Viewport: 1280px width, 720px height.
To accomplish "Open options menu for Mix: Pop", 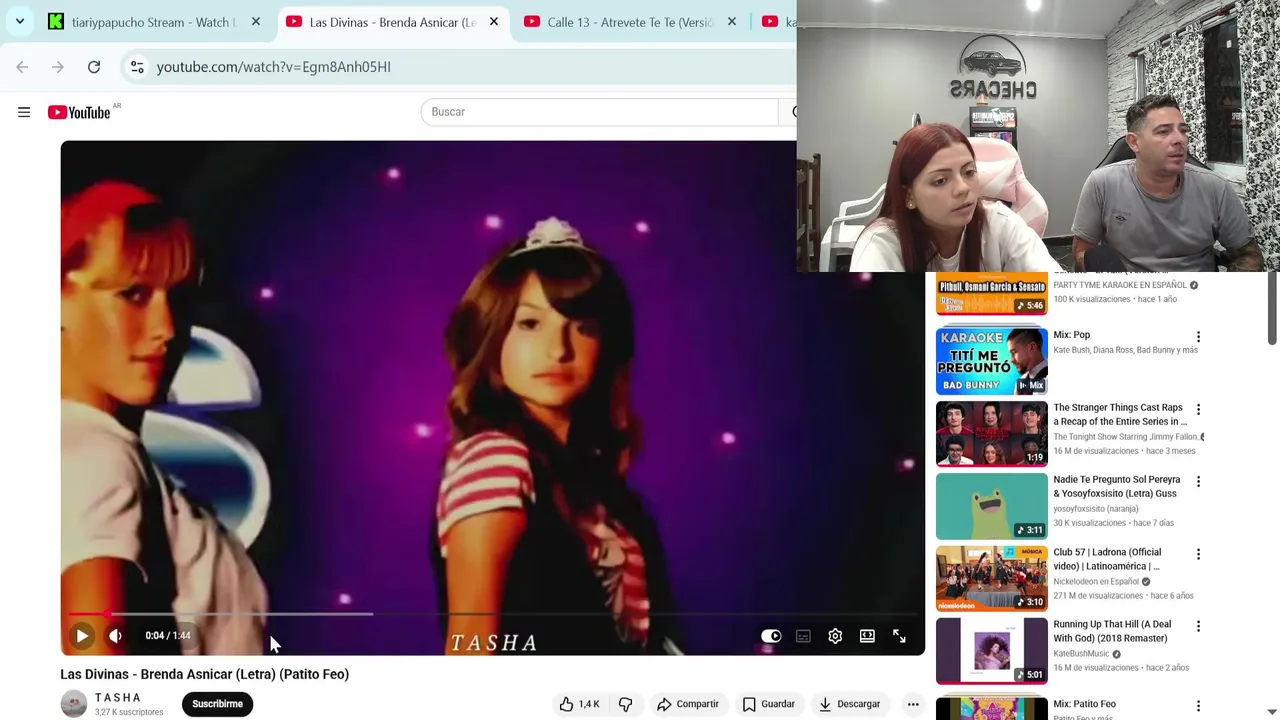I will point(1198,337).
